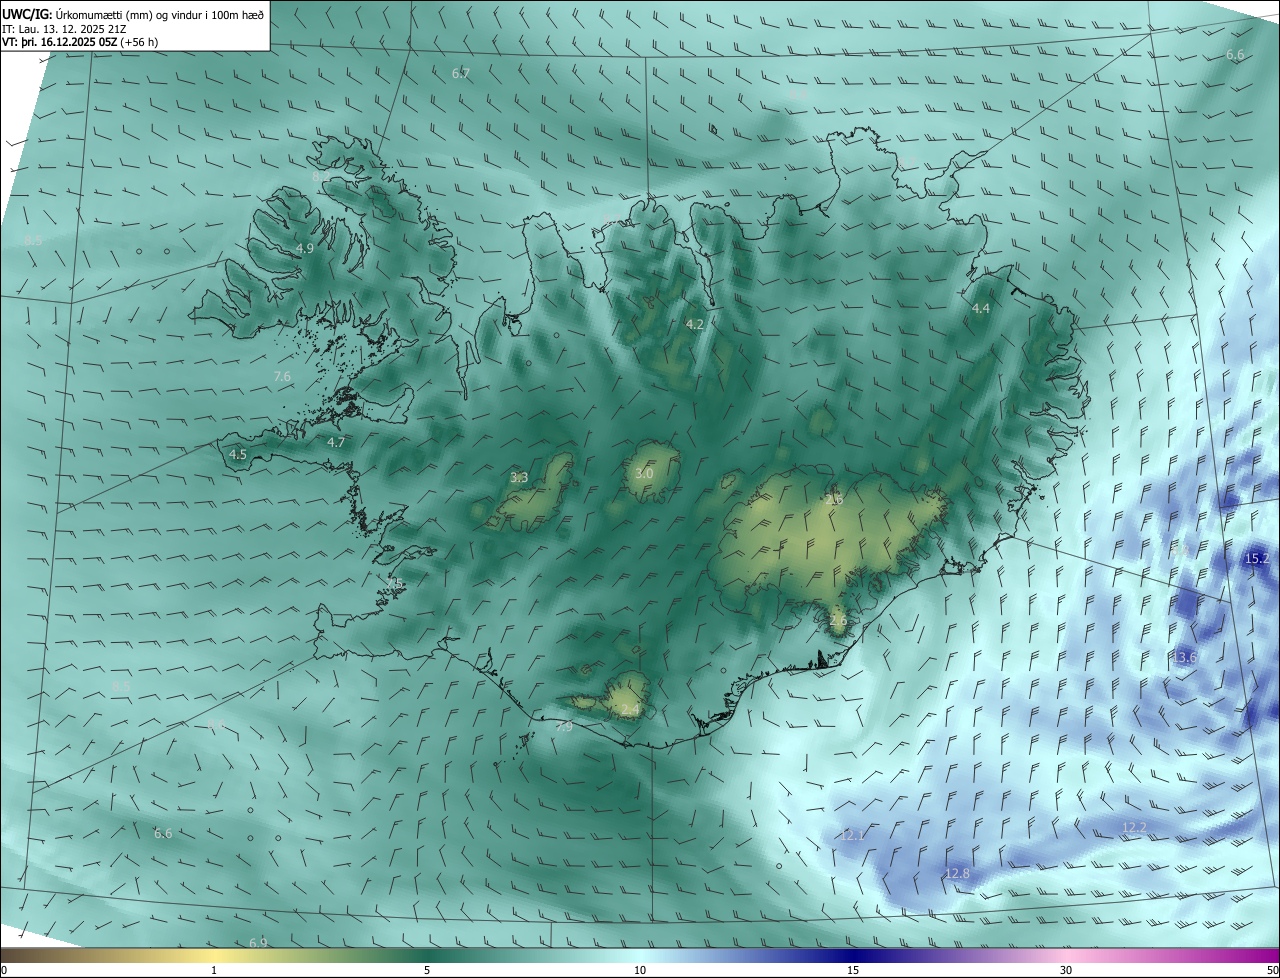
Task: Click the 13.6 value label on the map
Action: (x=1184, y=657)
